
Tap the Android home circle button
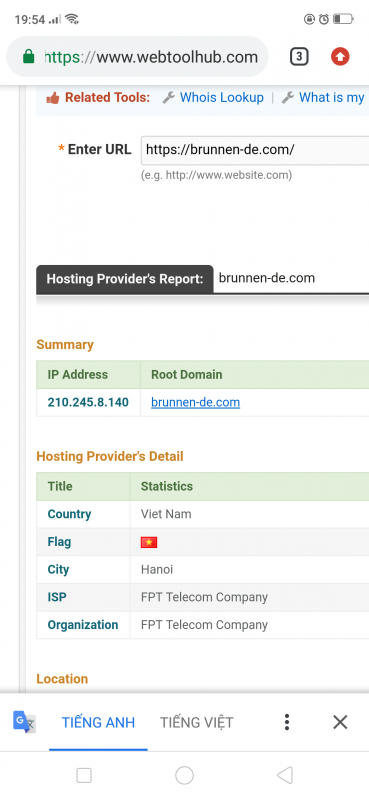coord(184,776)
